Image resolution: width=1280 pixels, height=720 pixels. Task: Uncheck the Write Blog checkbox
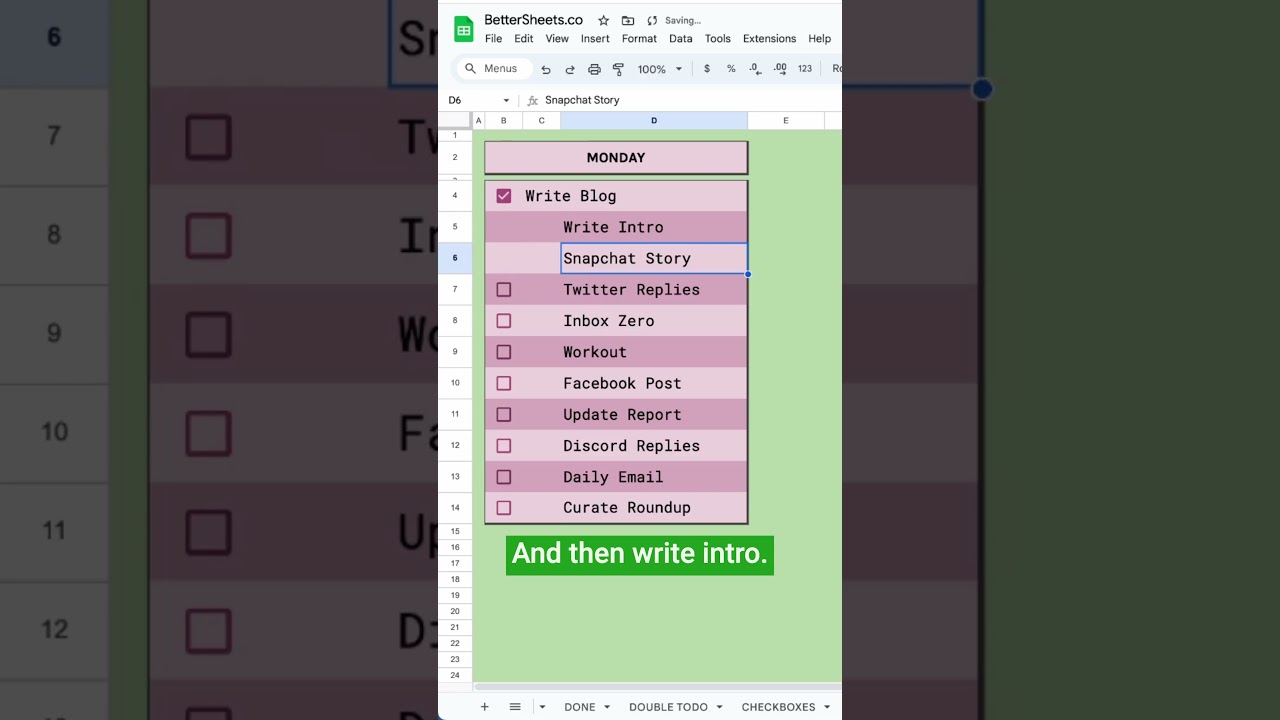pyautogui.click(x=504, y=196)
